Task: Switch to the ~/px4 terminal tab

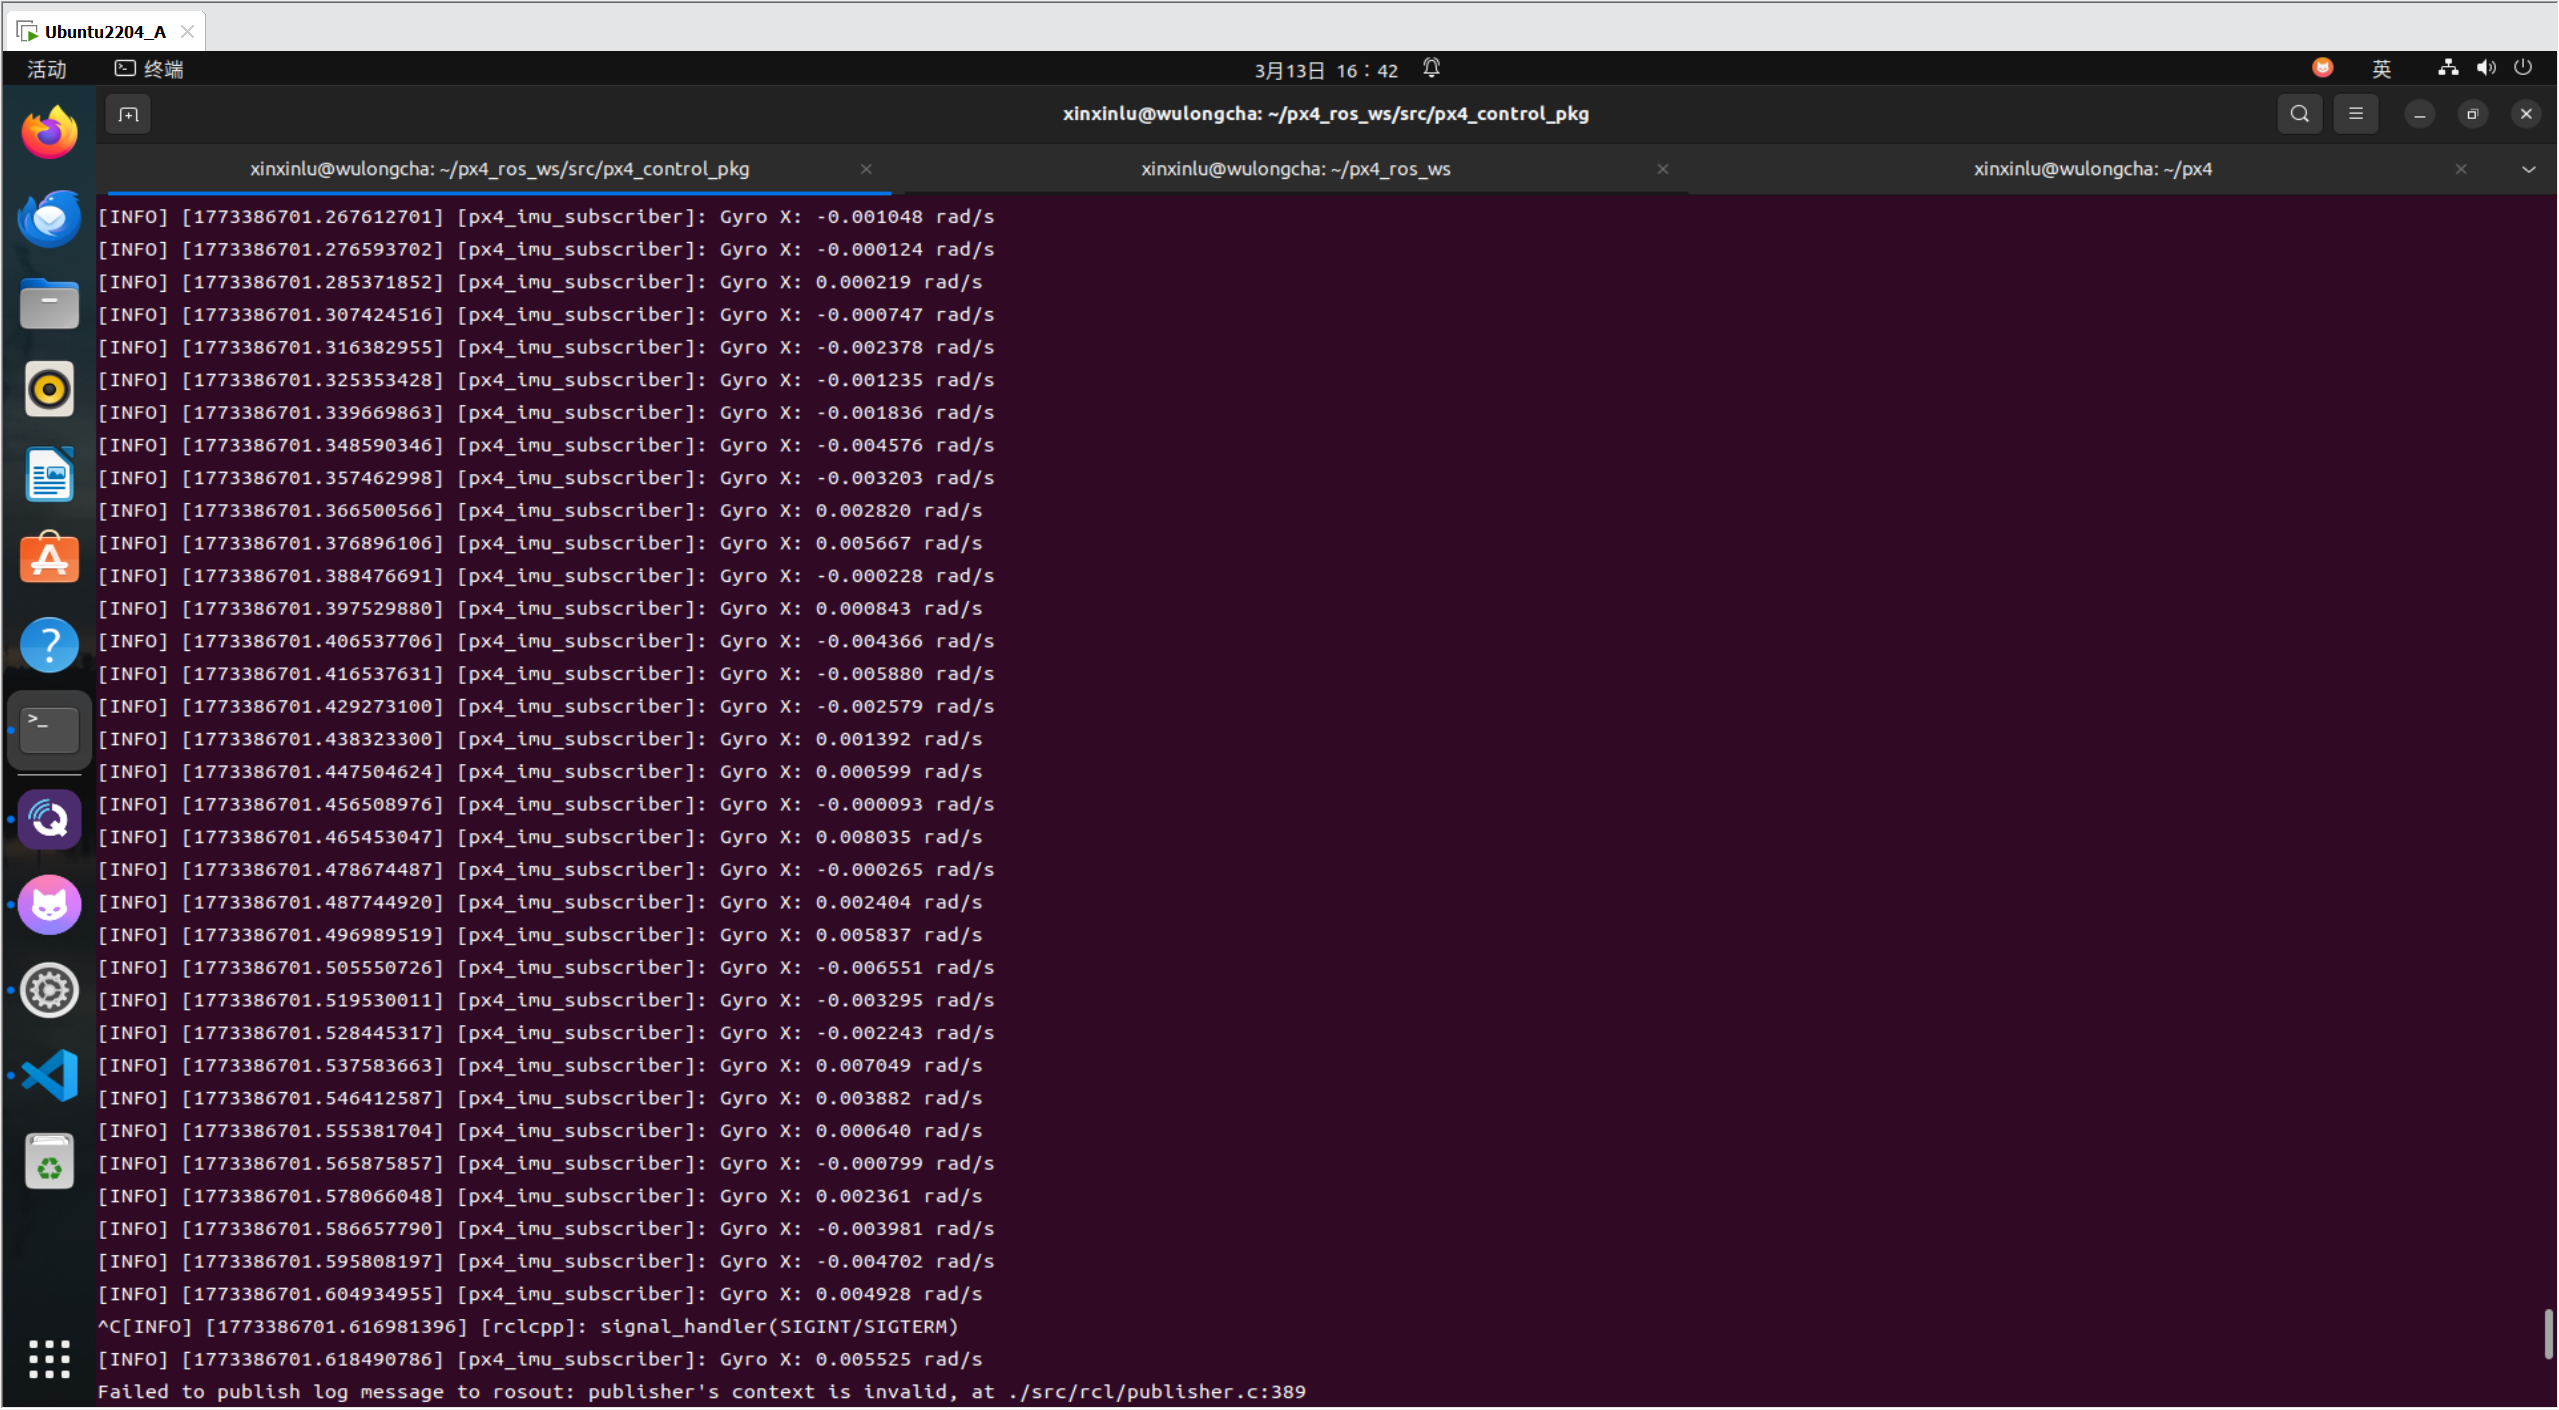Action: (x=2091, y=170)
